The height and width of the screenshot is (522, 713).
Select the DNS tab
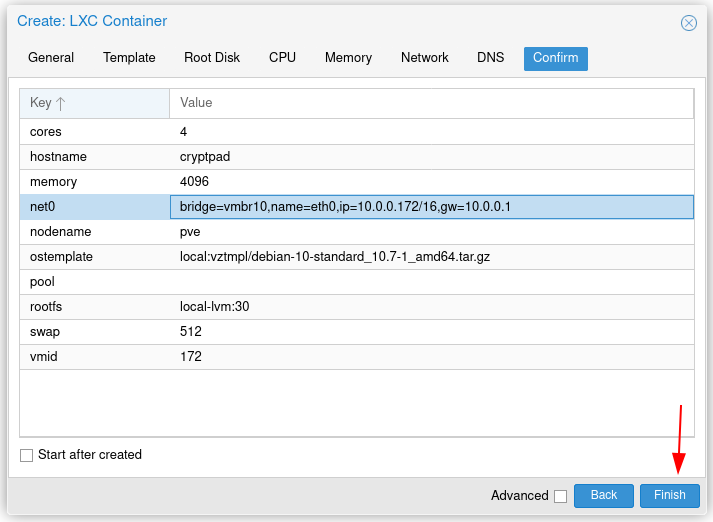(x=491, y=58)
